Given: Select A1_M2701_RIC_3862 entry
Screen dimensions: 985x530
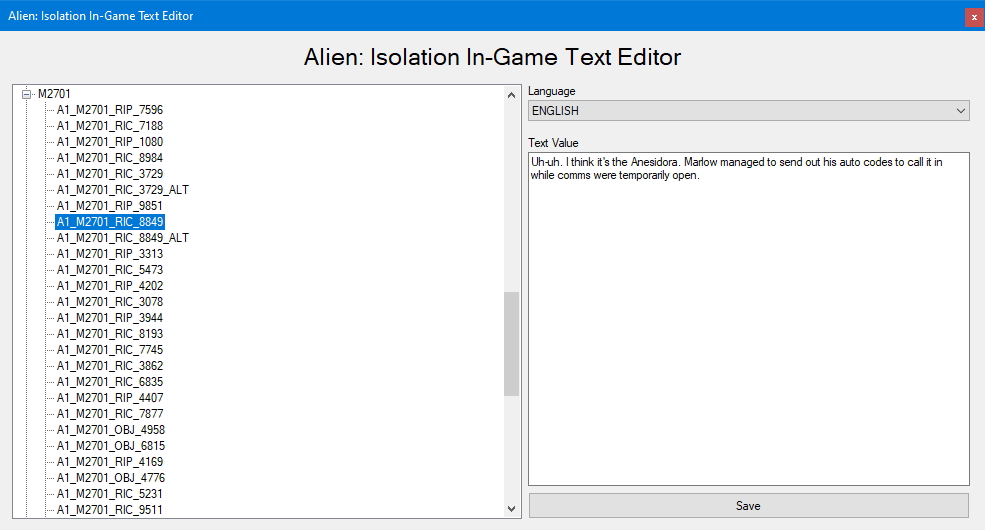Looking at the screenshot, I should tap(110, 366).
